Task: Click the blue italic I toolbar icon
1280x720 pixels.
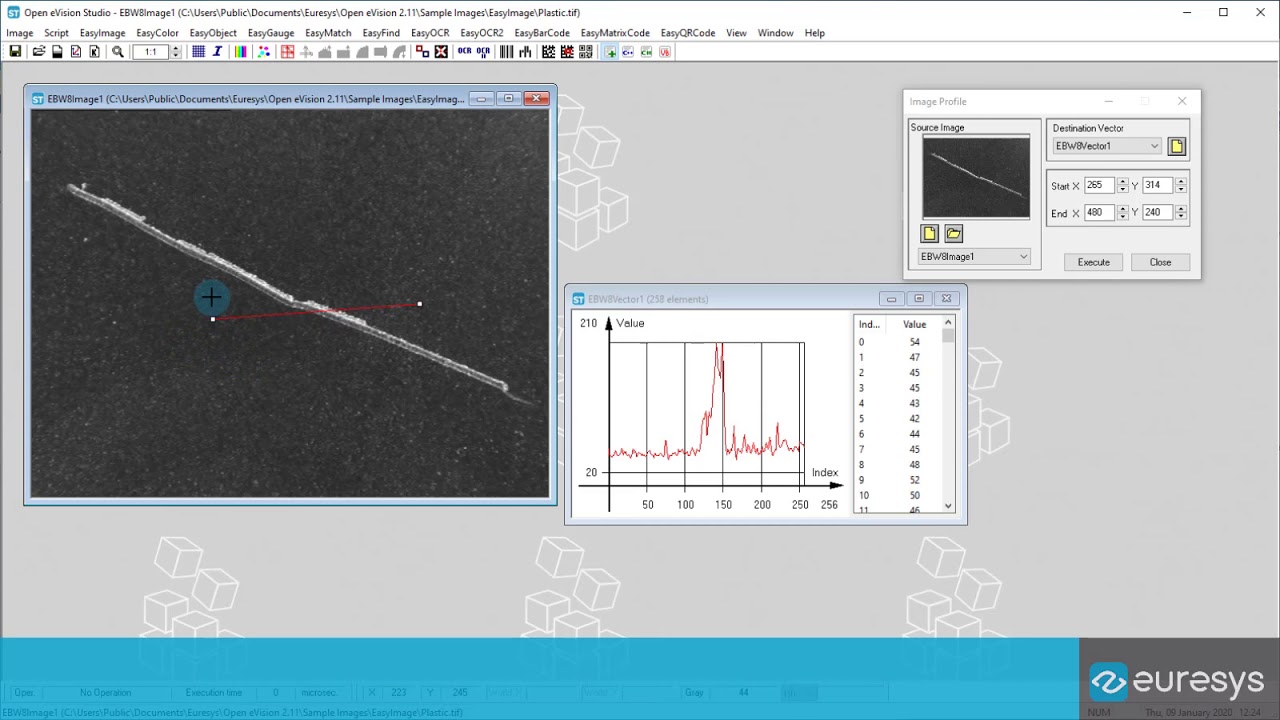Action: [x=217, y=51]
